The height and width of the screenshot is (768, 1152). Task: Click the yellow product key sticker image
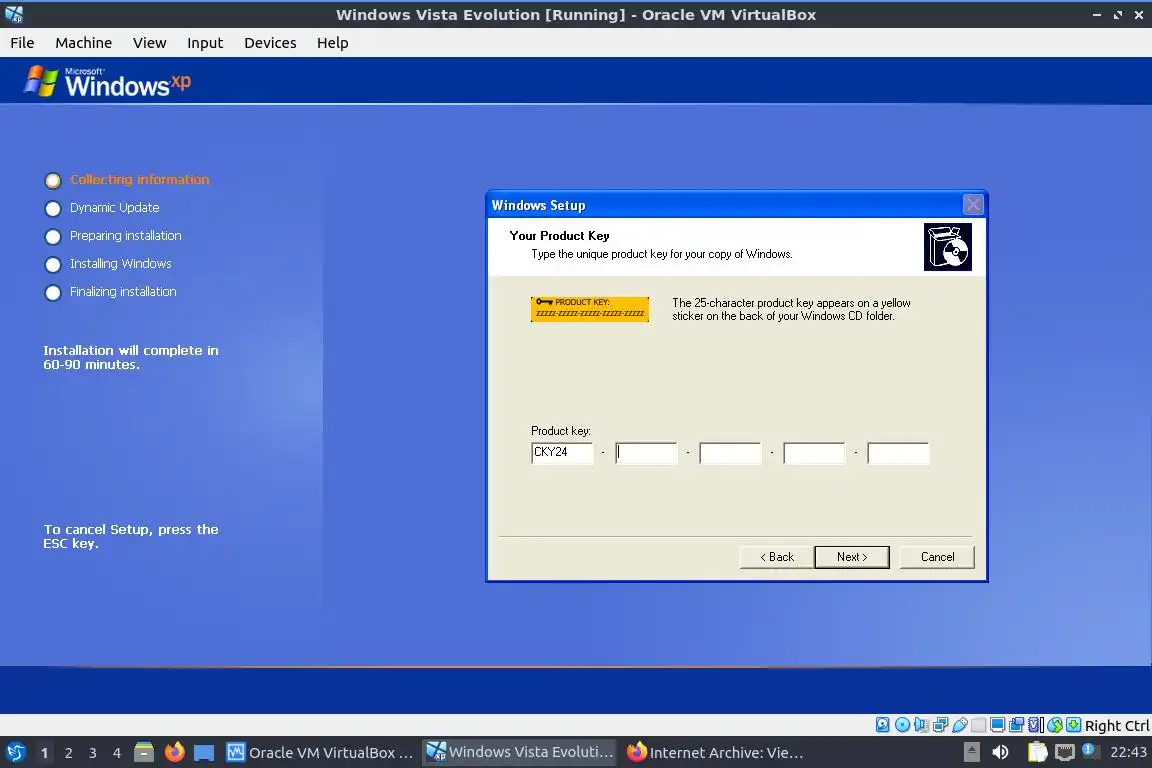tap(590, 309)
